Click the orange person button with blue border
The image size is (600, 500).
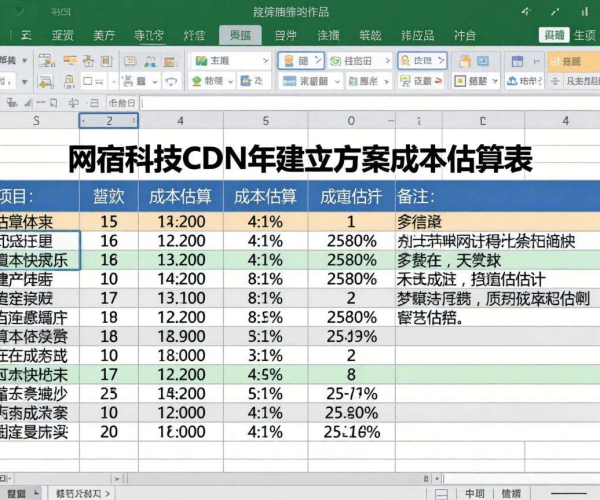(x=301, y=61)
